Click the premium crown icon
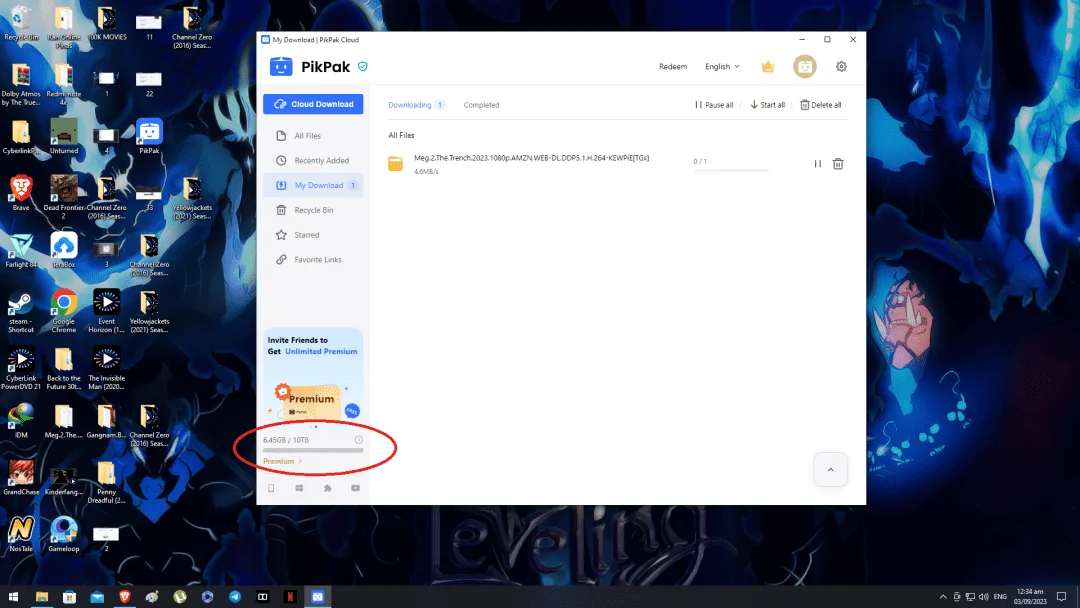 (x=767, y=67)
